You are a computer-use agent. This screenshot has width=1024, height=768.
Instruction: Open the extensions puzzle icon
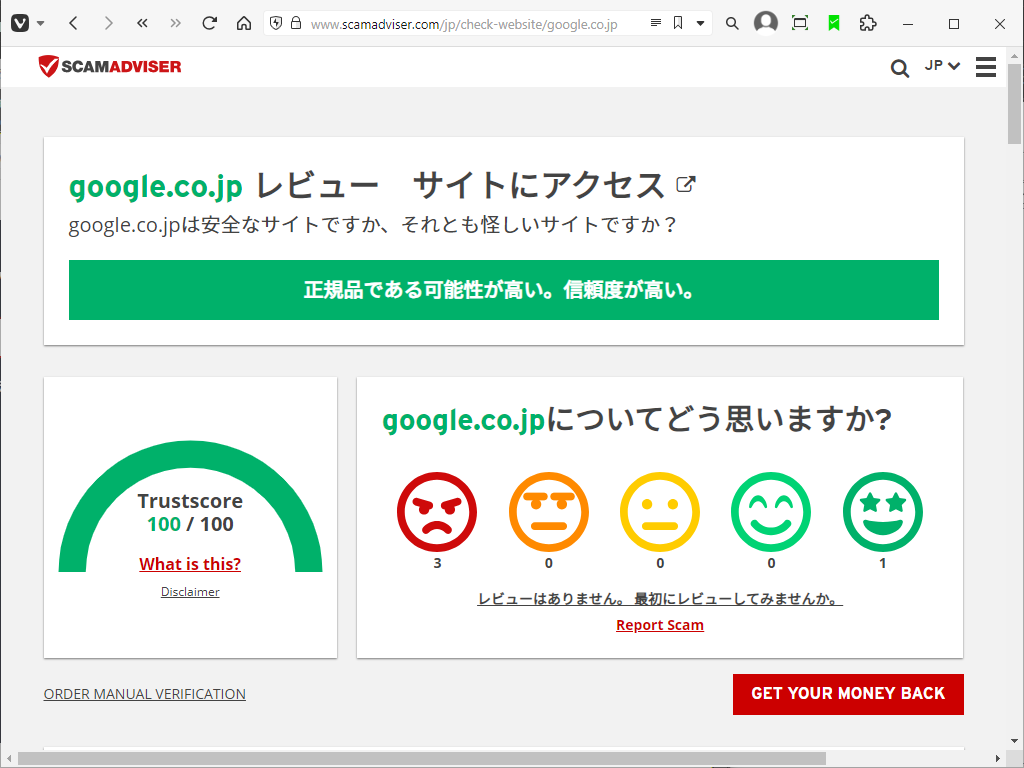[868, 24]
